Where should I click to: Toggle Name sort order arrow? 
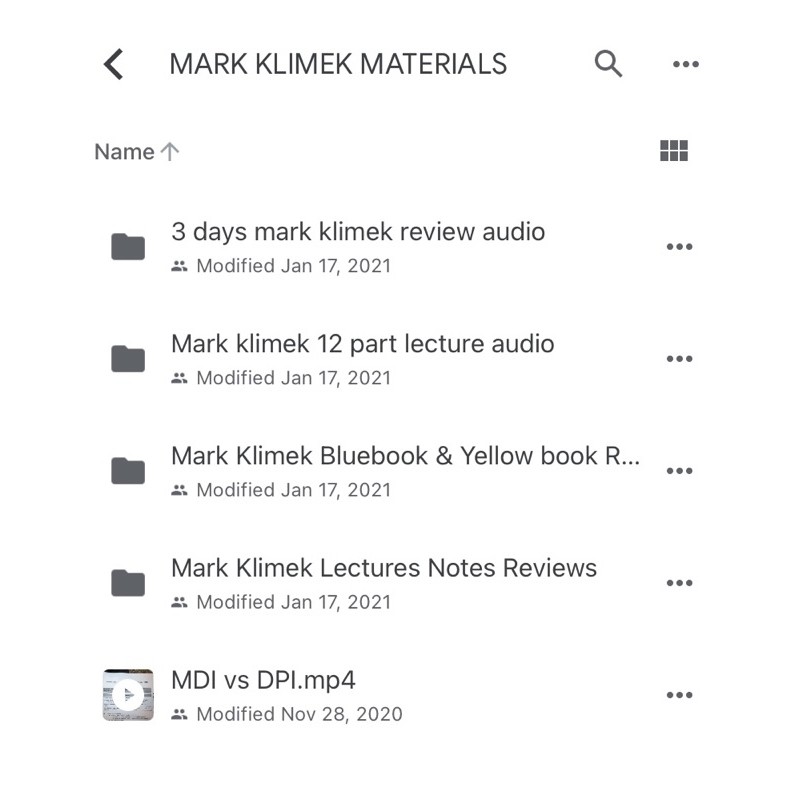[170, 152]
